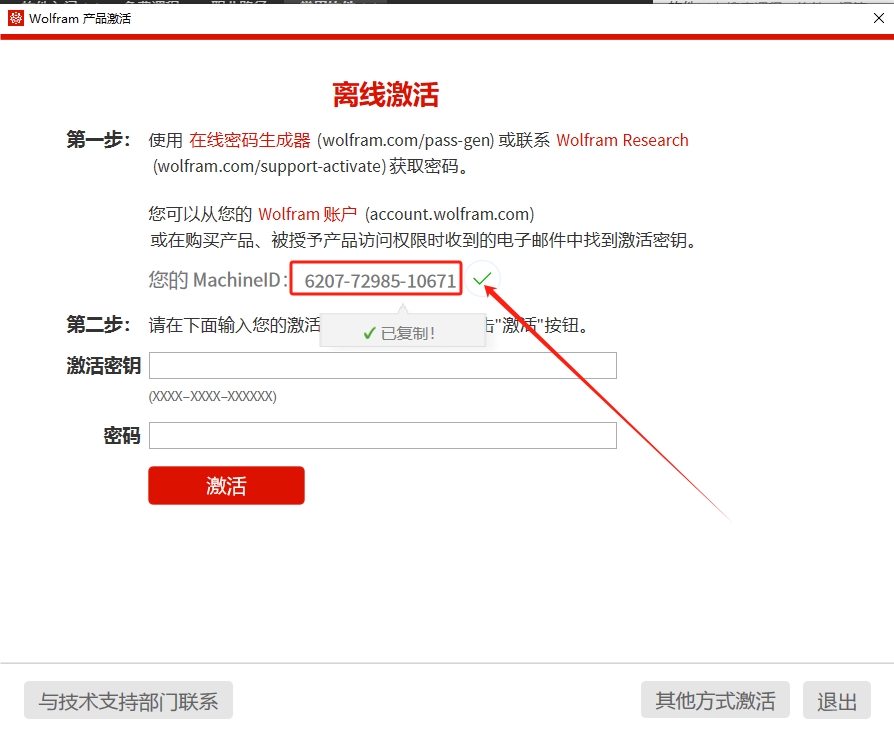
Task: Click the red 激活 activation button
Action: pos(226,485)
